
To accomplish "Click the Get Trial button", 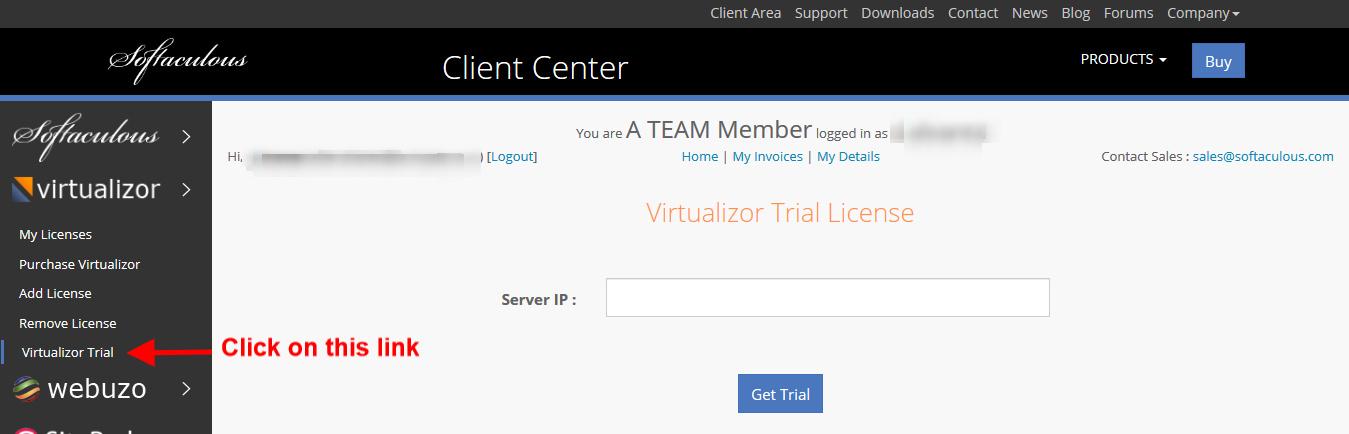I will click(780, 394).
